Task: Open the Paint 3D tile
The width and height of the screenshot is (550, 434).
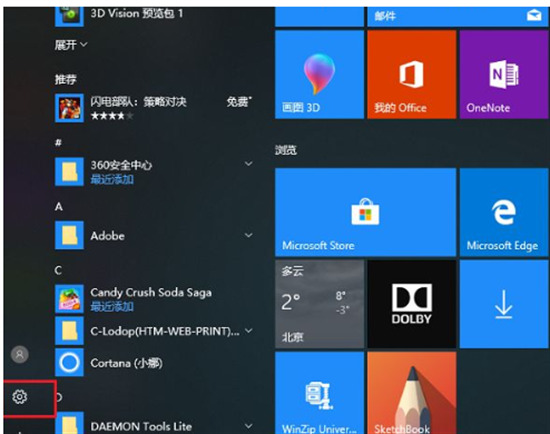Action: (x=319, y=74)
